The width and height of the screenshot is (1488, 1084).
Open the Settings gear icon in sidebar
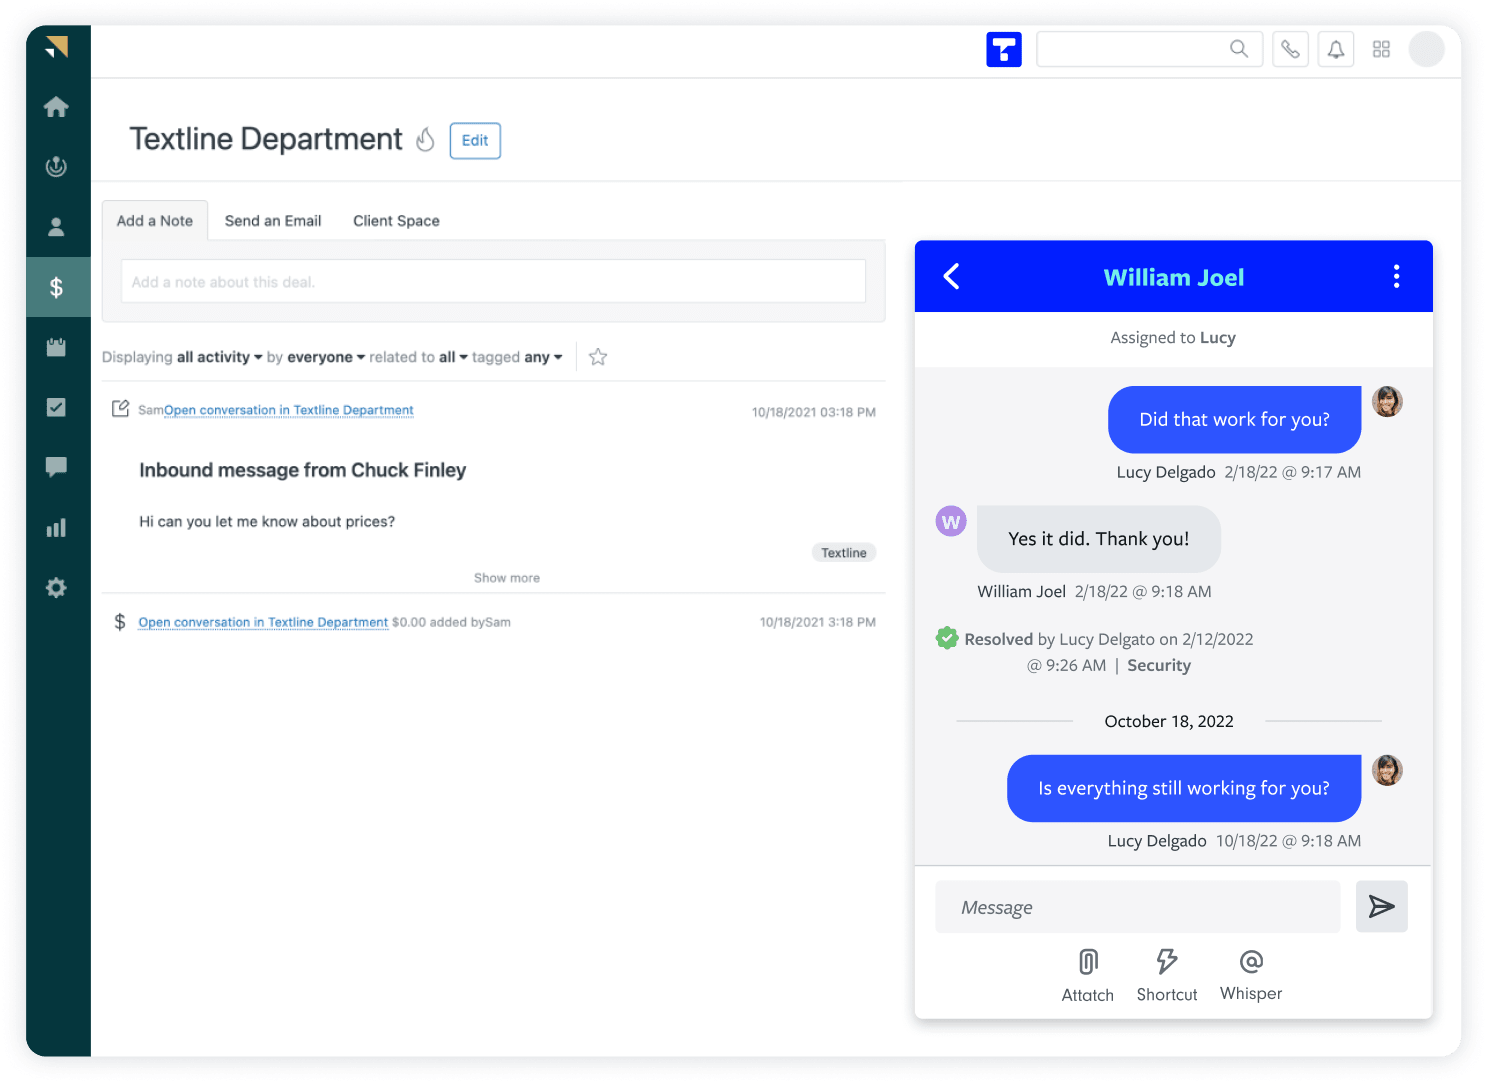[57, 587]
